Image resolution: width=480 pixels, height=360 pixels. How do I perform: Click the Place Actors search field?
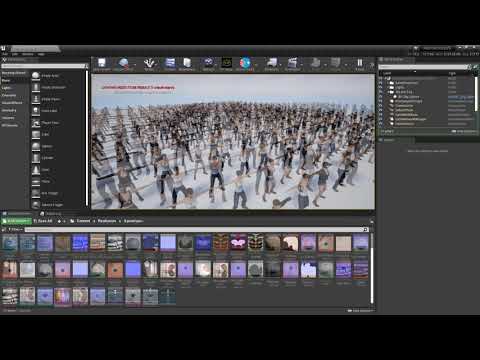pos(43,66)
